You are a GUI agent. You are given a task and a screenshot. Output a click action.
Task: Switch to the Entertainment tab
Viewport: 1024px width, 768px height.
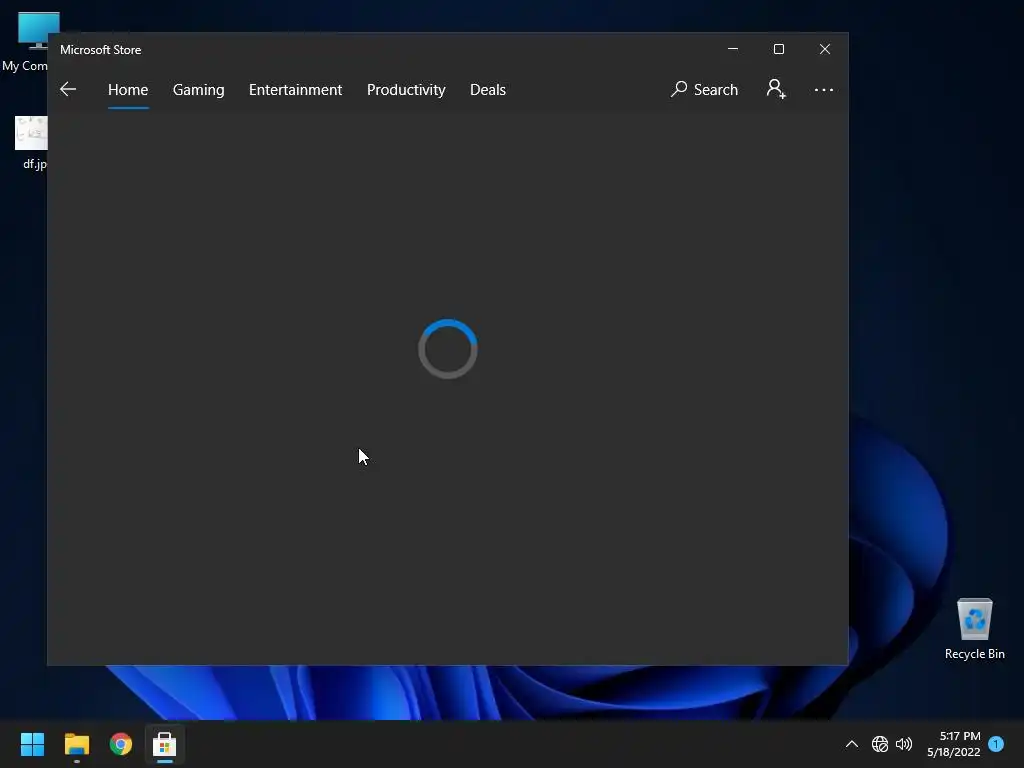coord(295,89)
